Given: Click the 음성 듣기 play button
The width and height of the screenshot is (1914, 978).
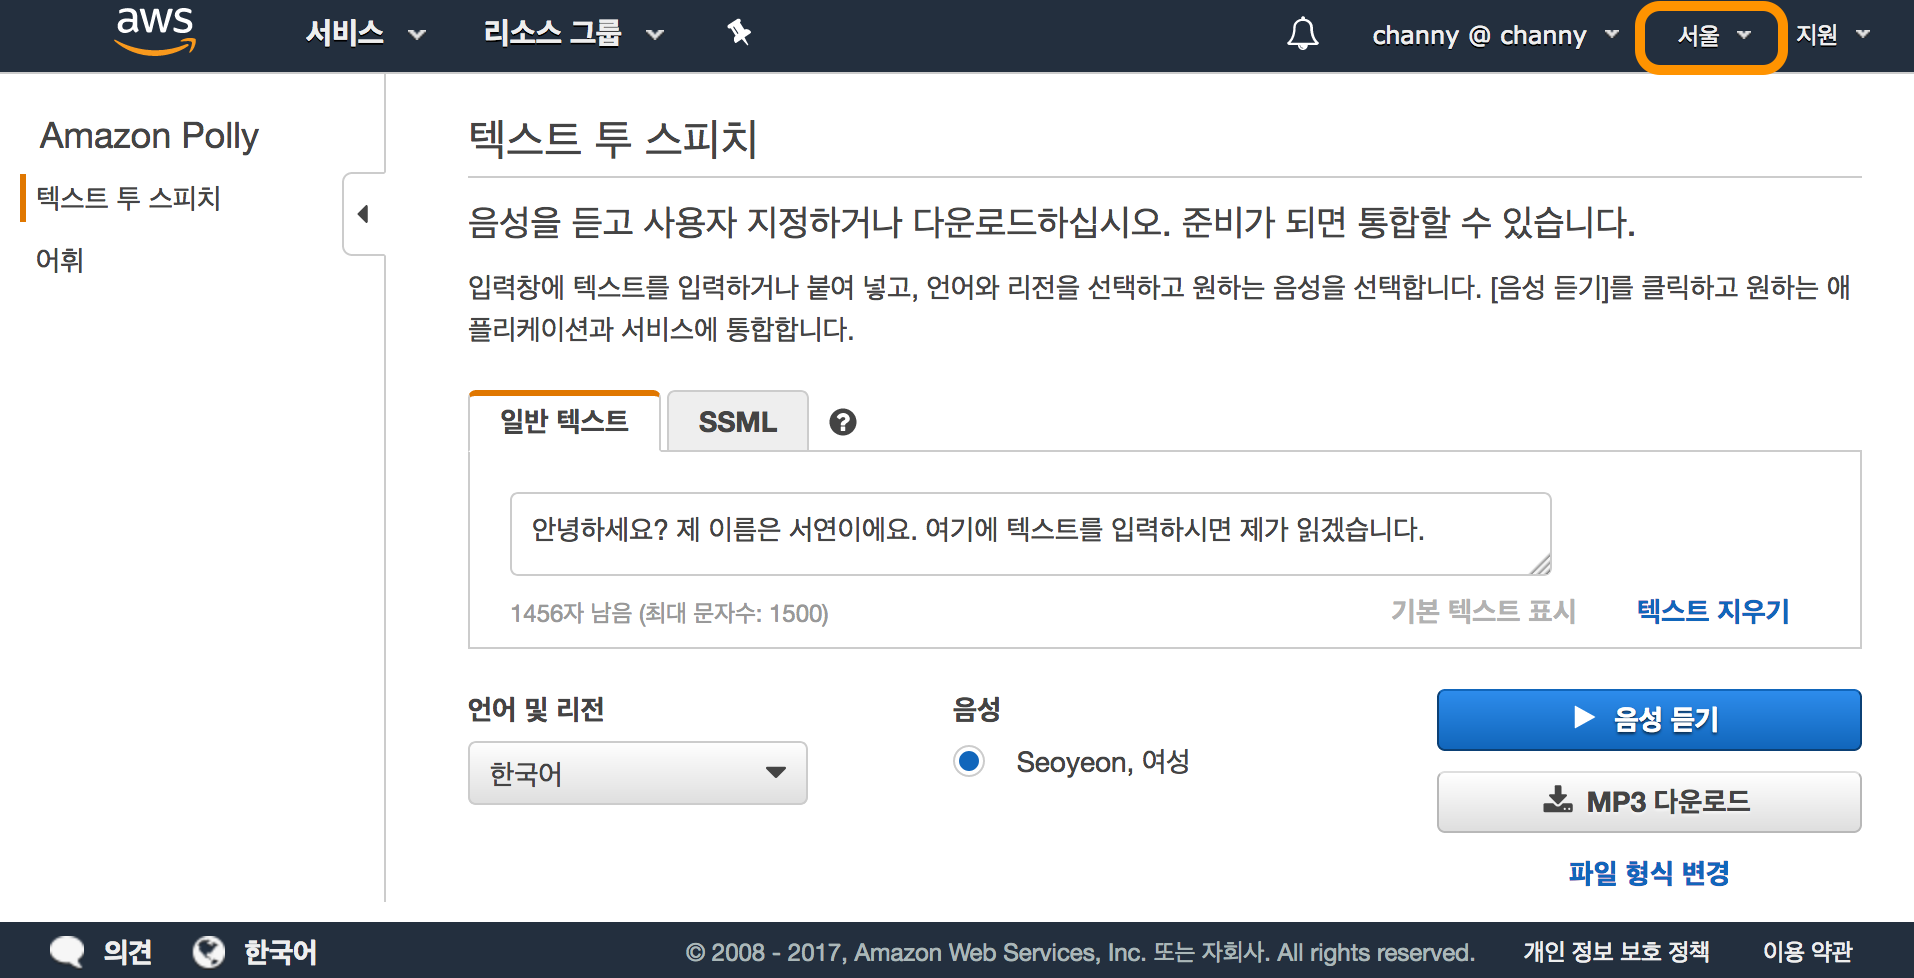Looking at the screenshot, I should pyautogui.click(x=1649, y=719).
